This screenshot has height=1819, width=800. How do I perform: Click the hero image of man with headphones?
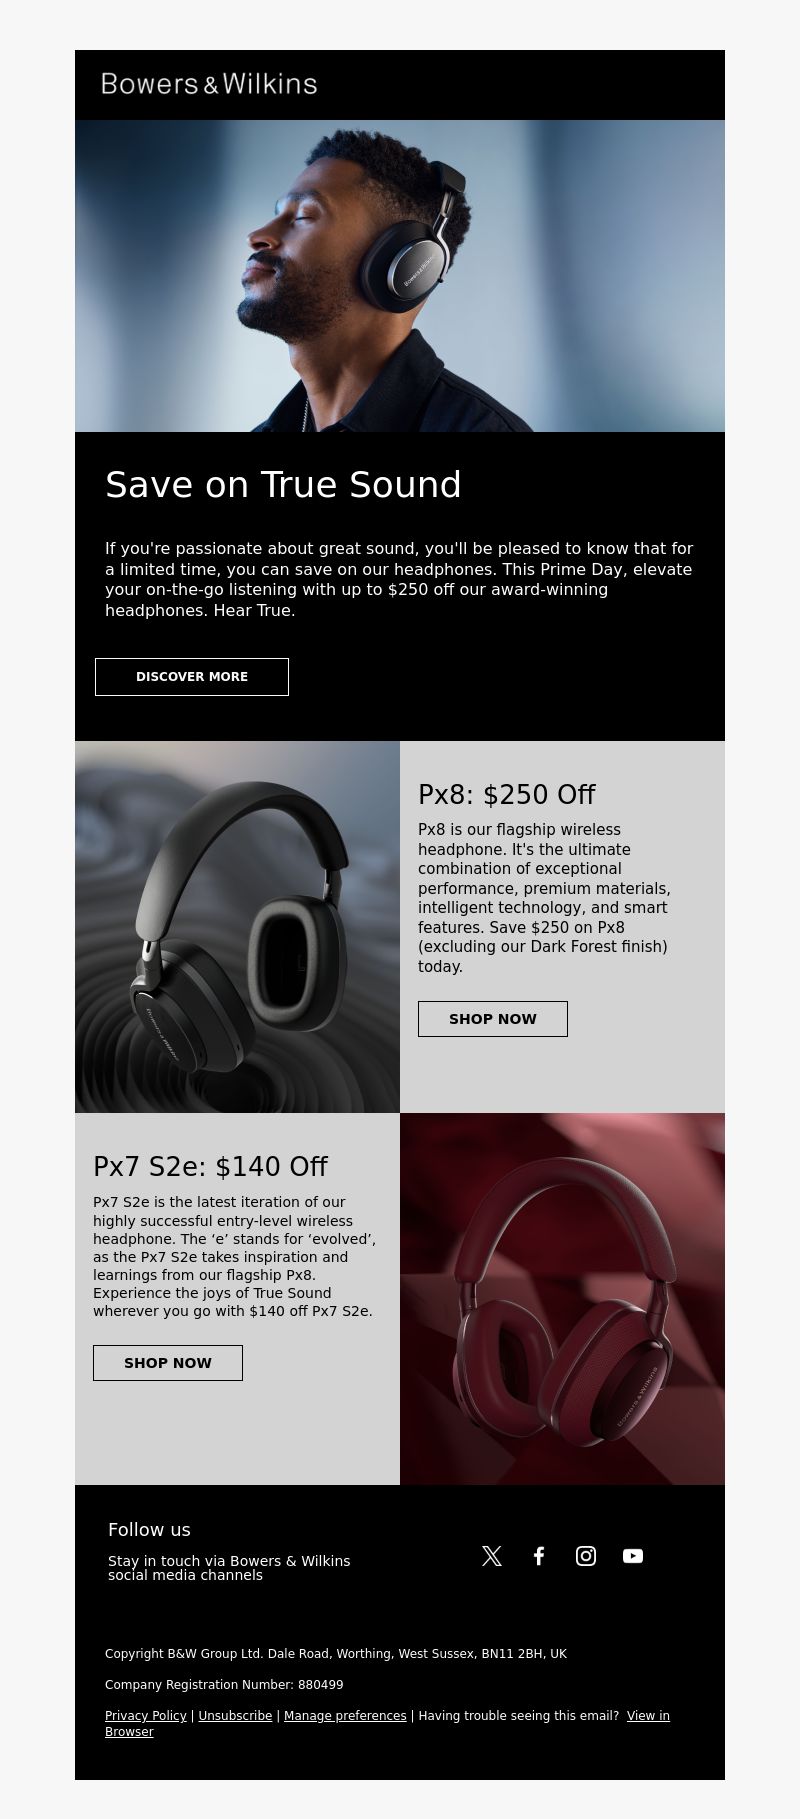tap(400, 276)
